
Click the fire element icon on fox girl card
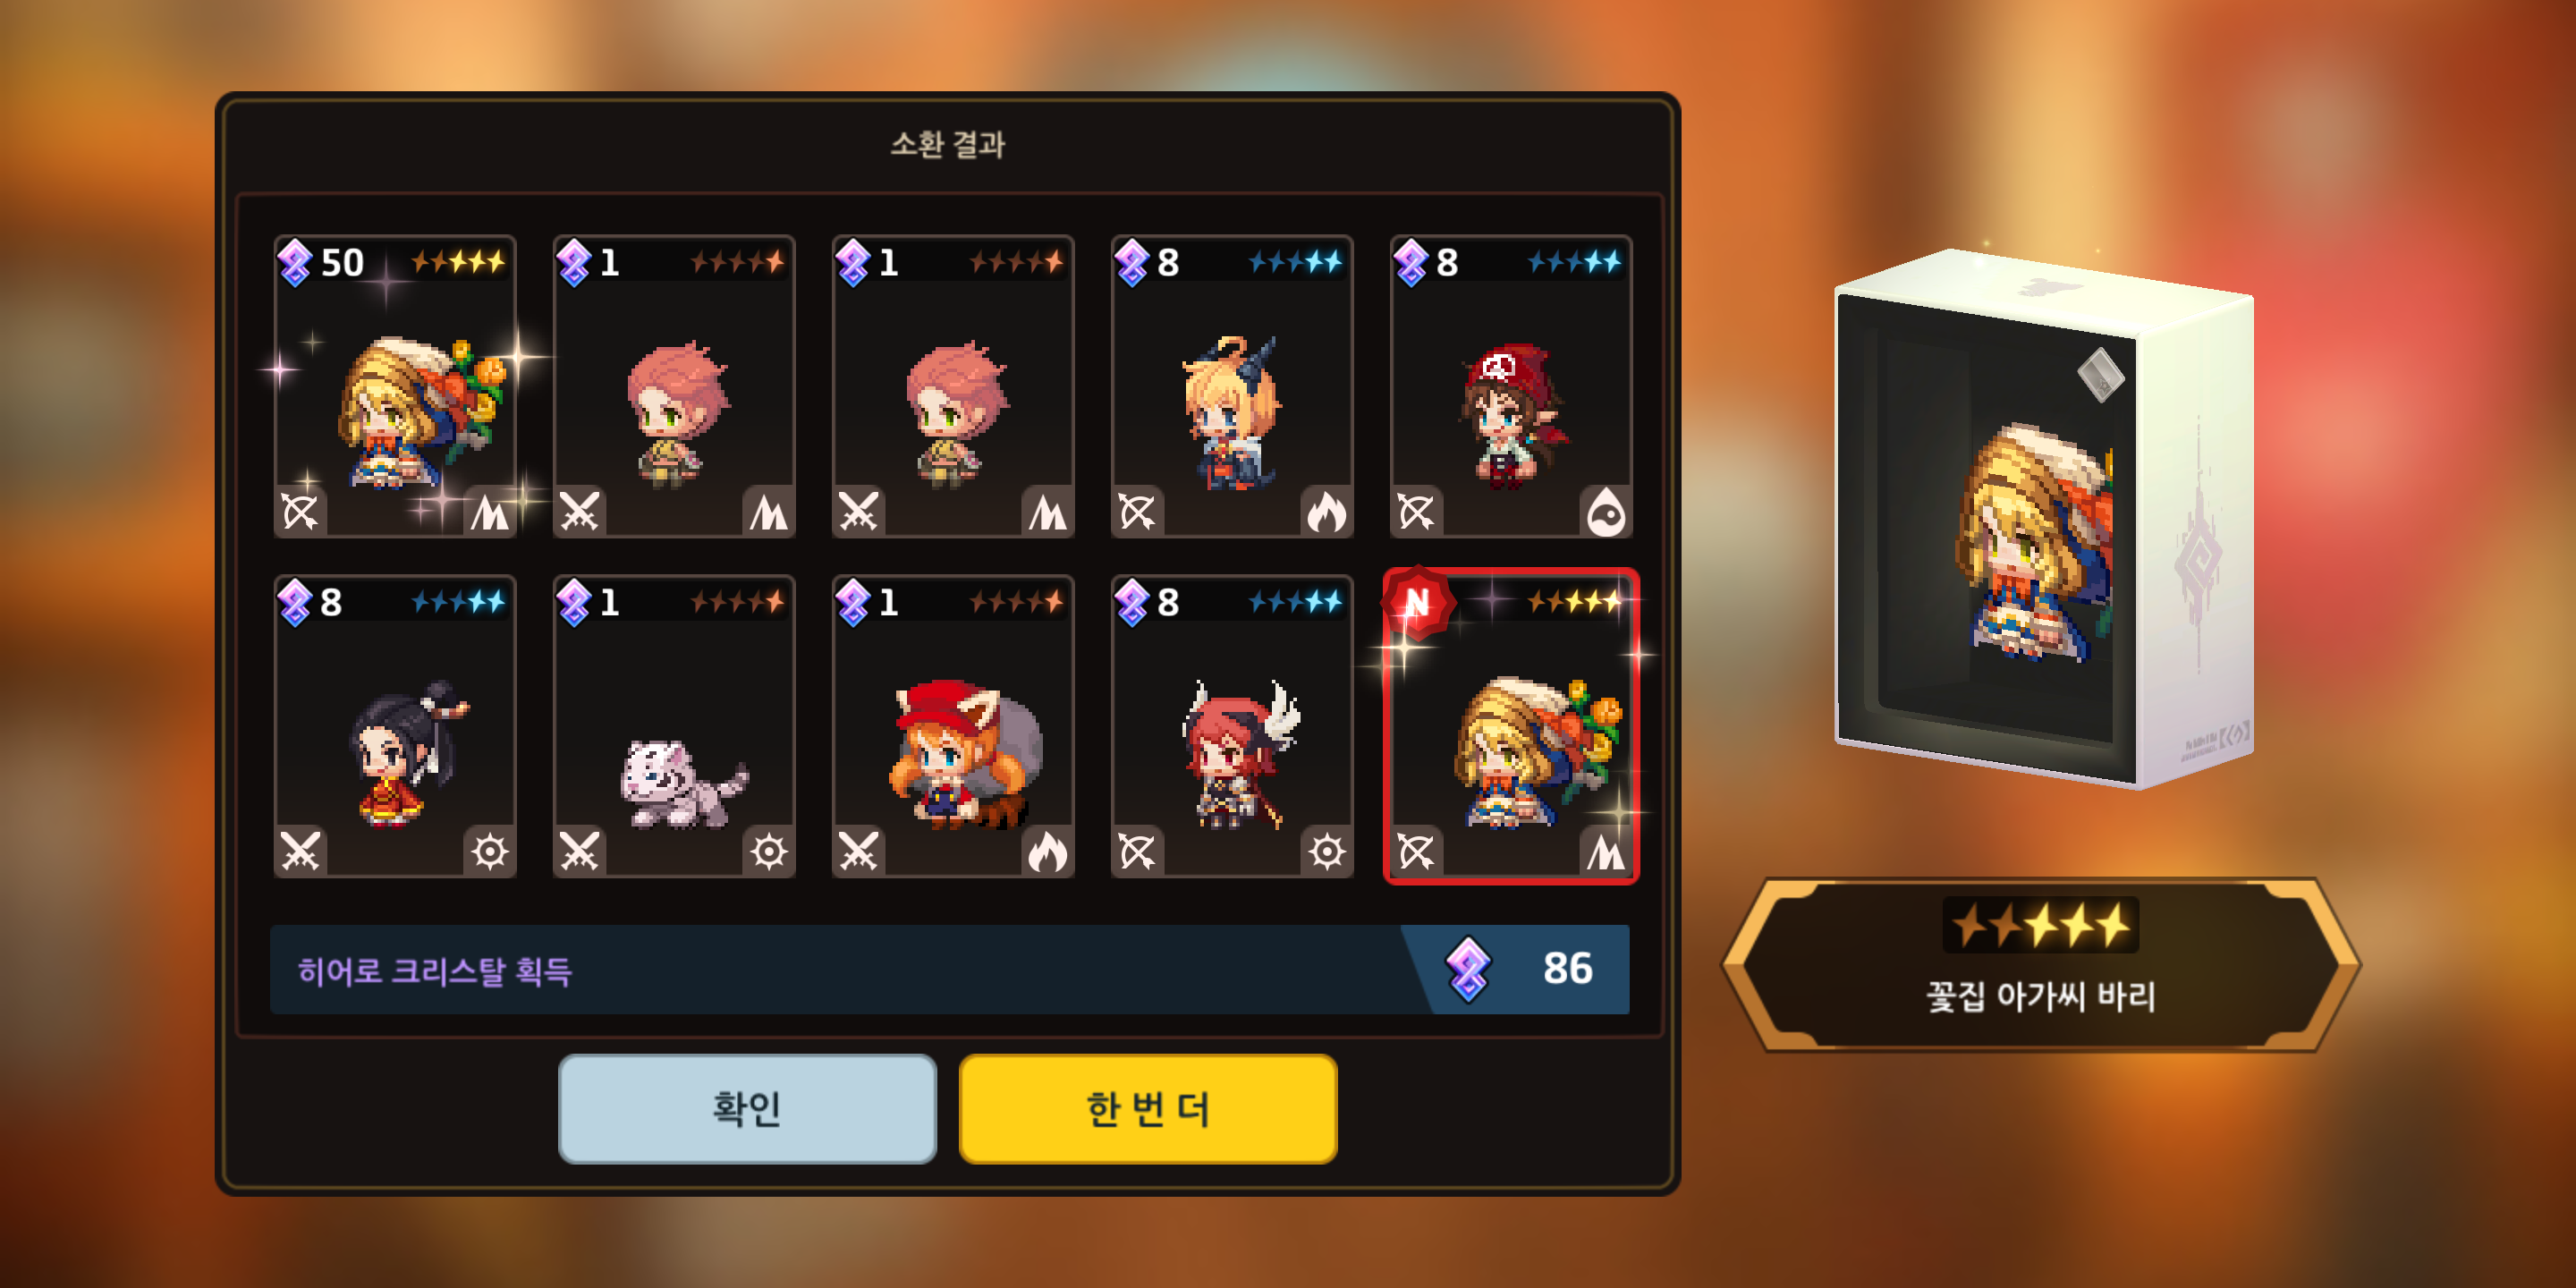(1047, 852)
